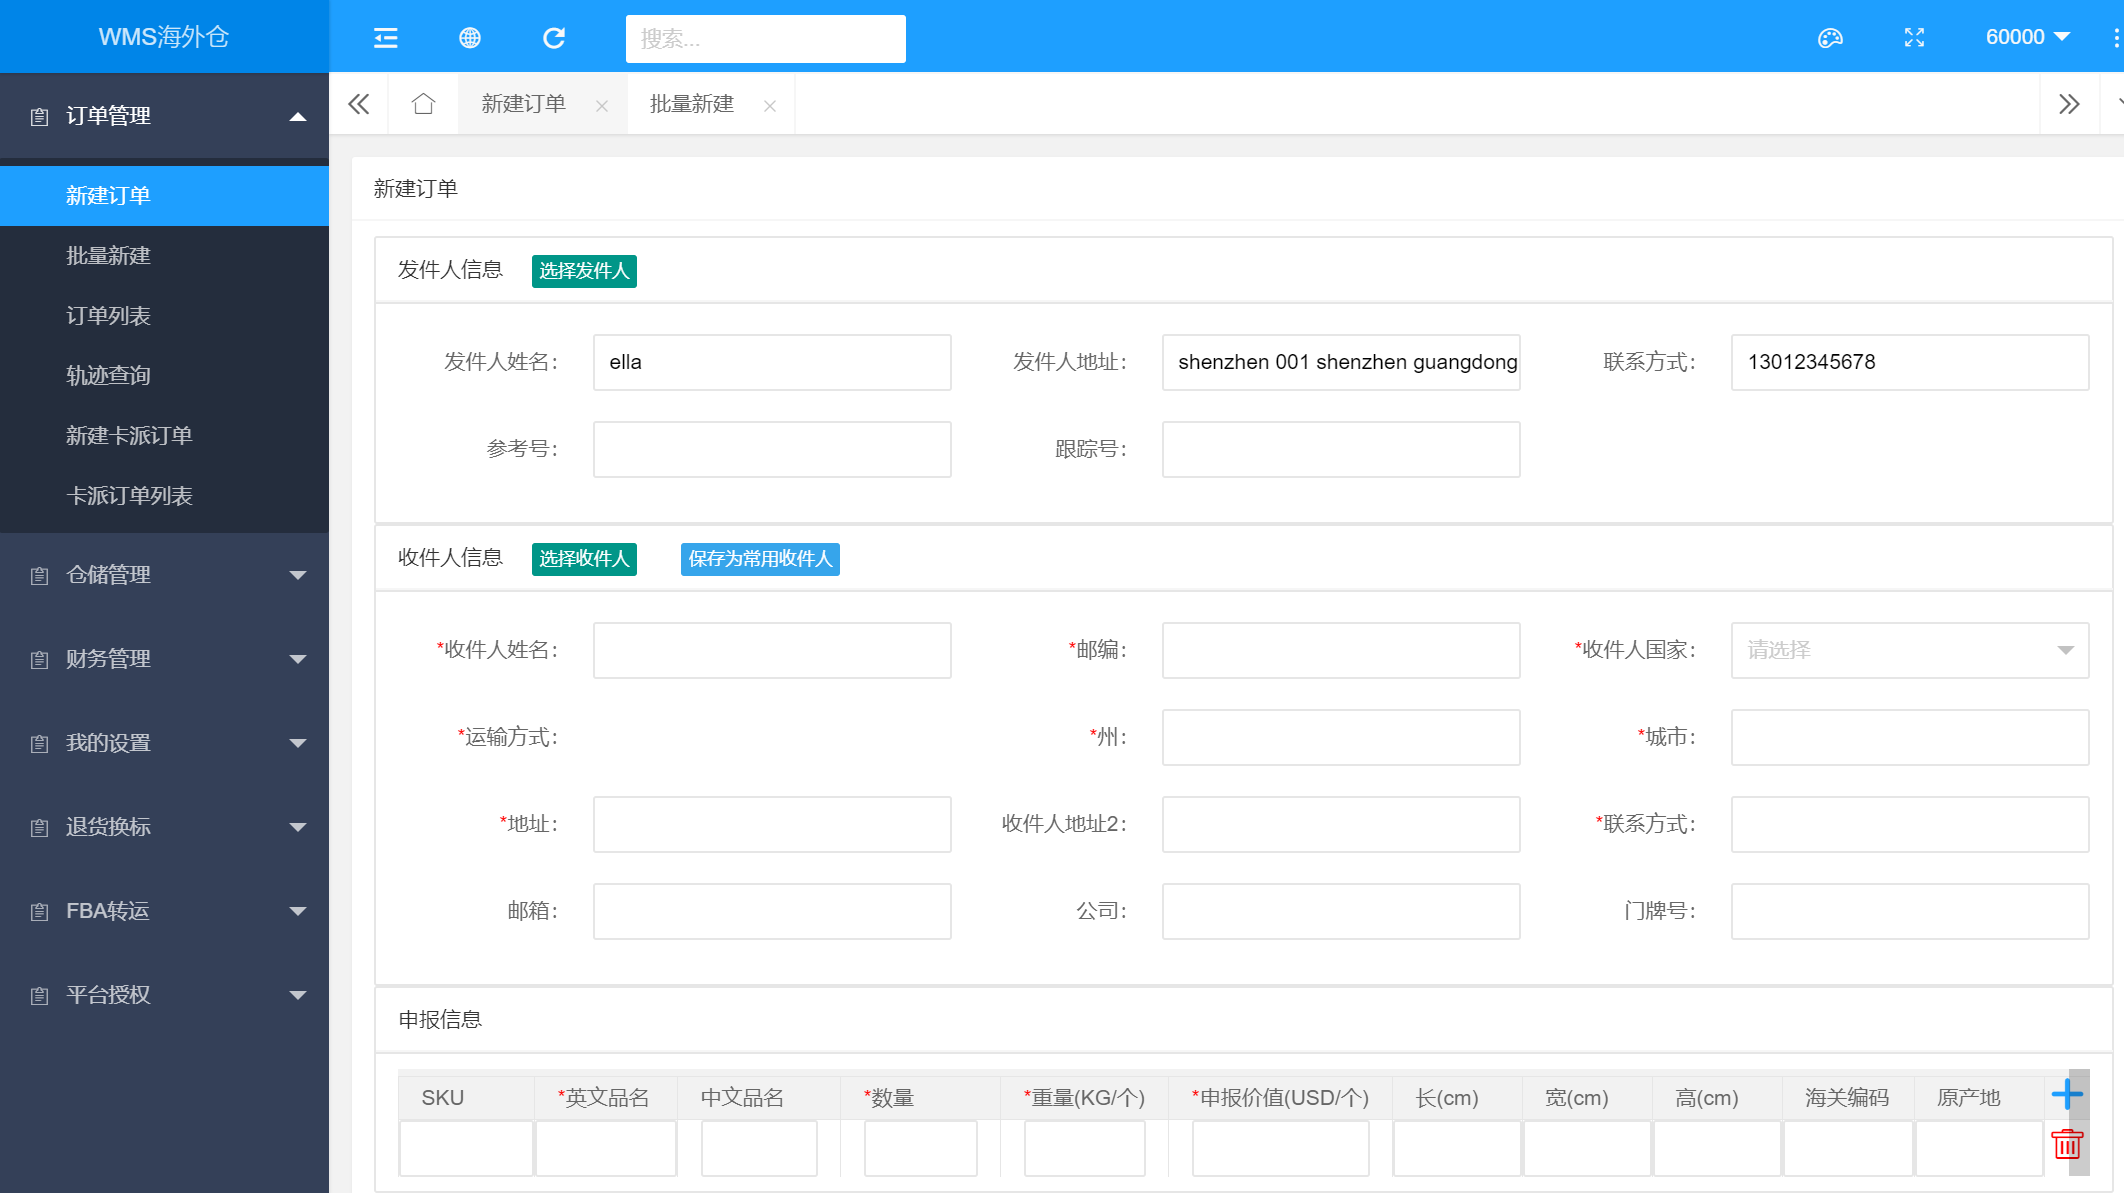The height and width of the screenshot is (1193, 2124).
Task: Click the SKU cell input
Action: (x=466, y=1148)
